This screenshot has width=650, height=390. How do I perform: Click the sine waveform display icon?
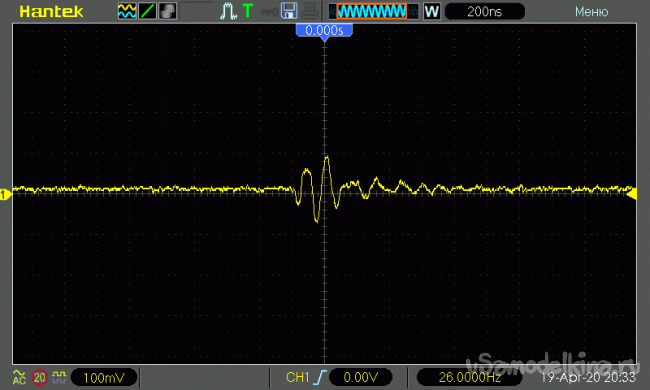pos(127,11)
